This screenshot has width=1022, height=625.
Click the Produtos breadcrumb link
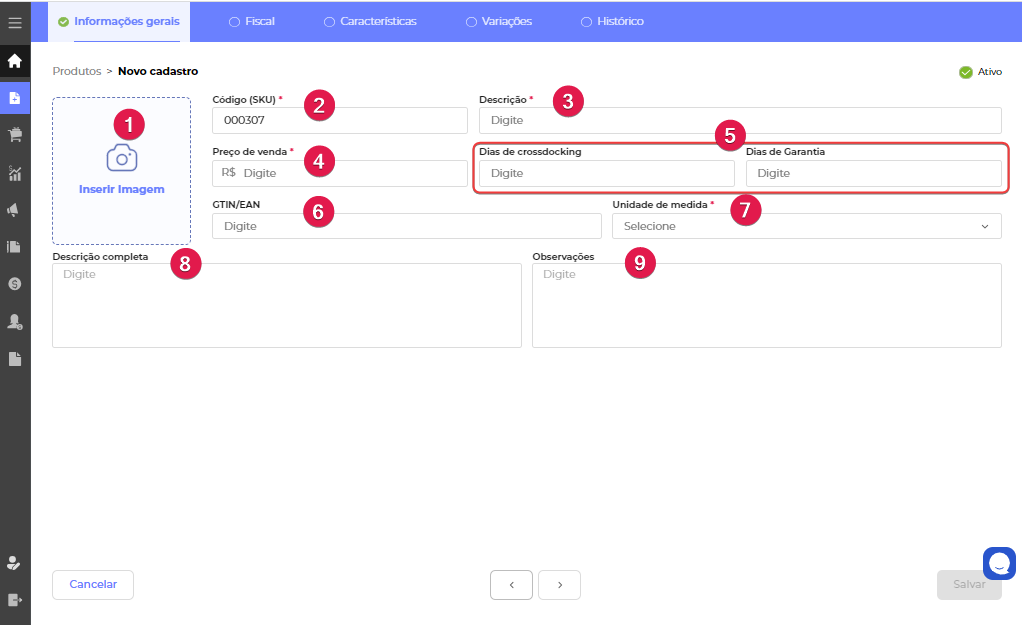(x=77, y=71)
